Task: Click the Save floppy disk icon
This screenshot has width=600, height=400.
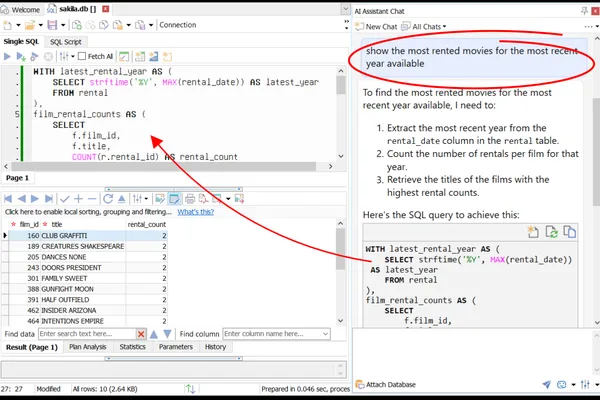Action: click(x=52, y=25)
